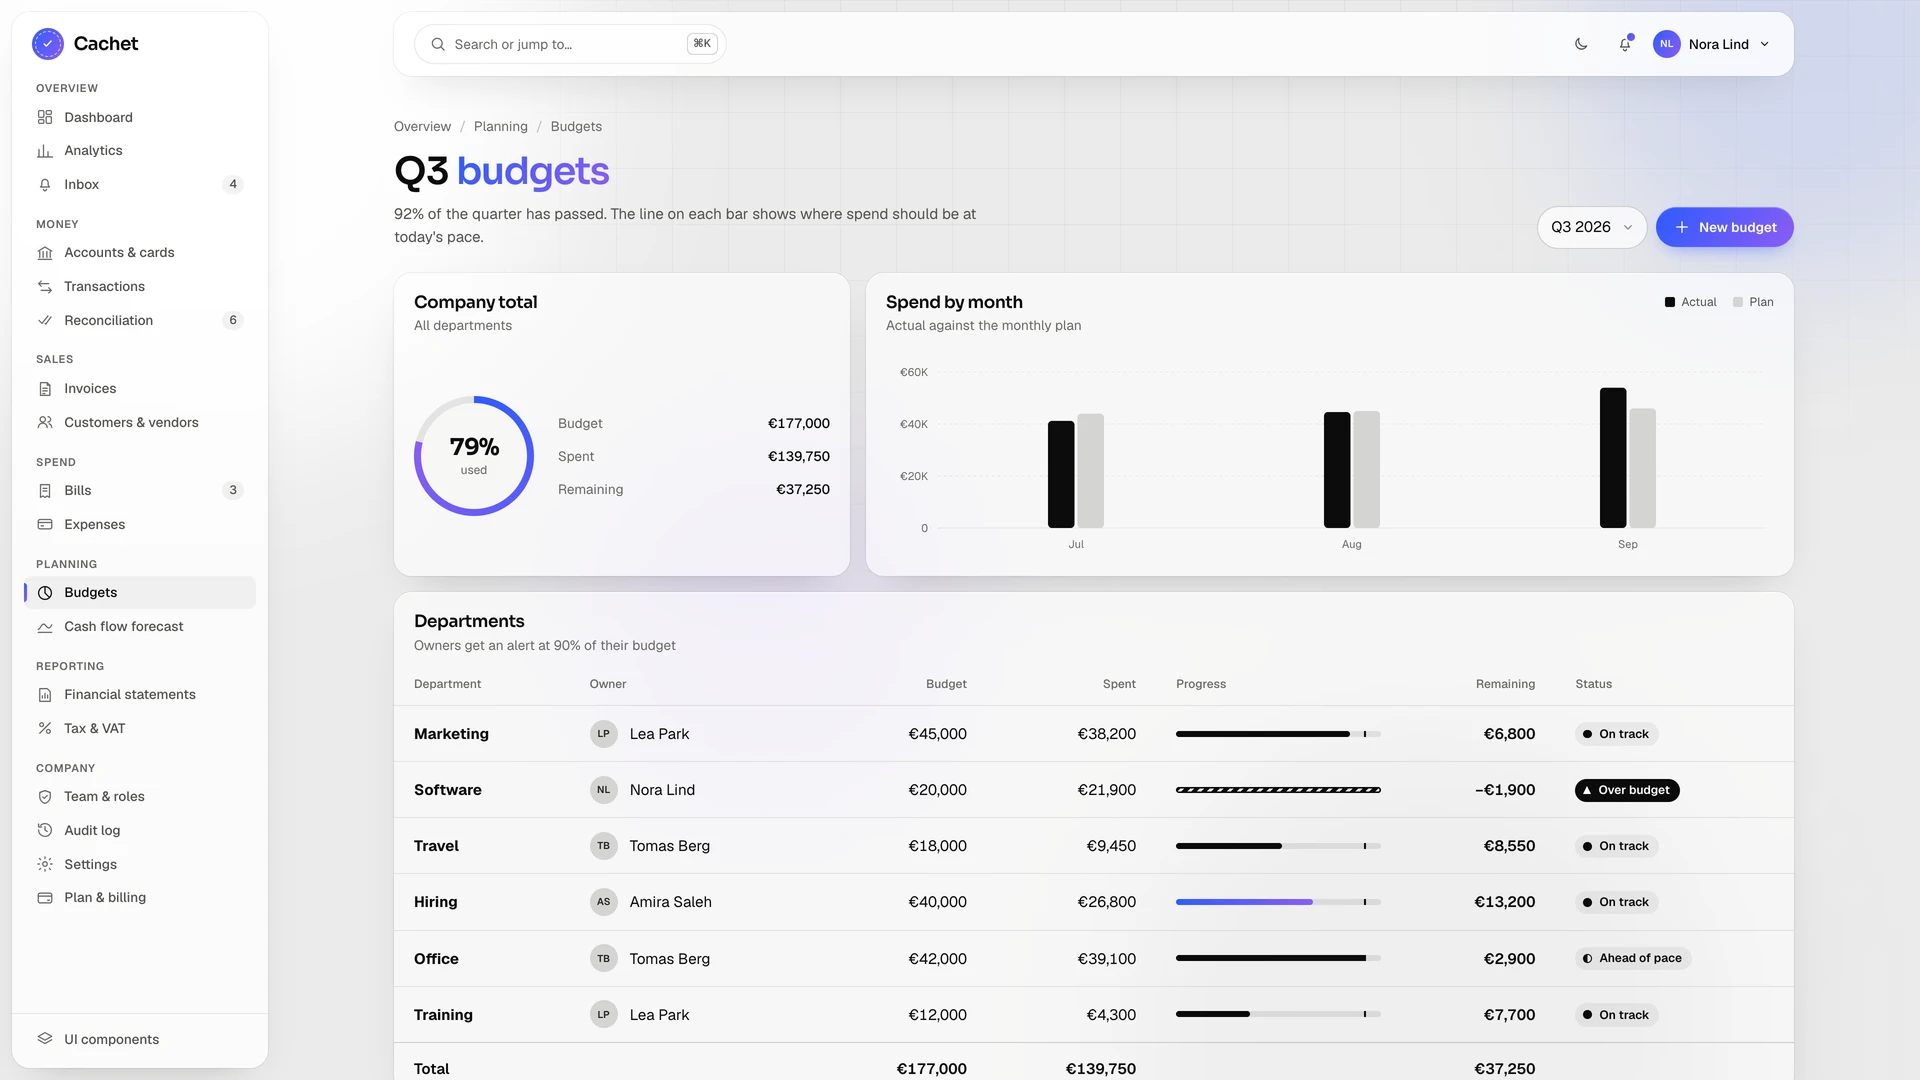This screenshot has height=1080, width=1920.
Task: Toggle the Actual series legend
Action: [x=1690, y=302]
